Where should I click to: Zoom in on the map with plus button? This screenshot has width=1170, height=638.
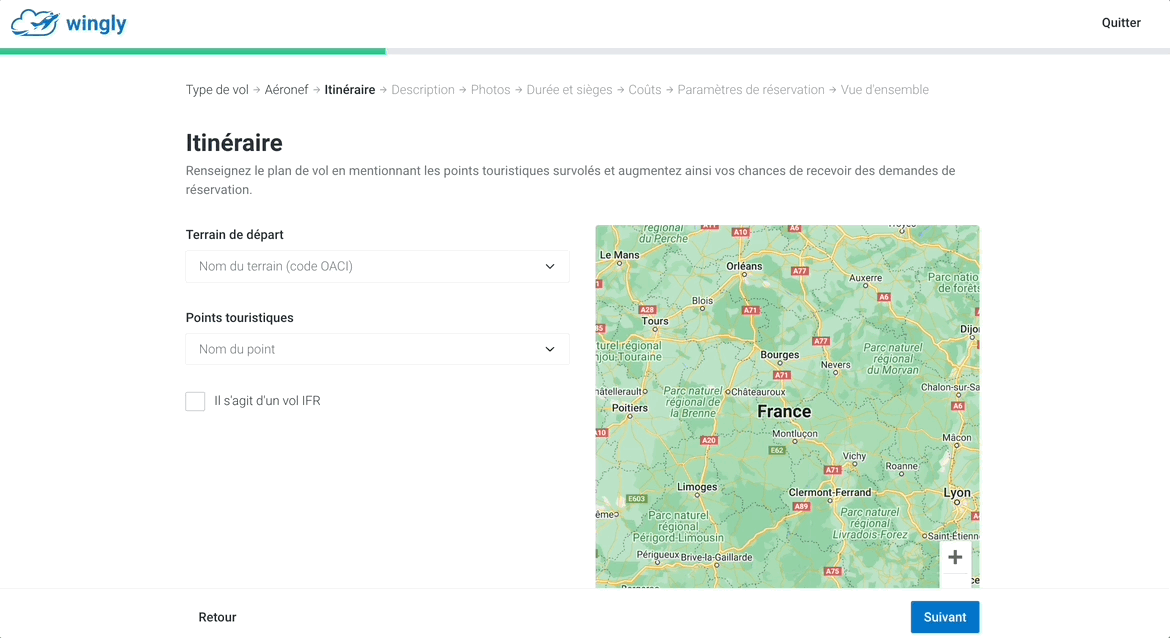(955, 557)
